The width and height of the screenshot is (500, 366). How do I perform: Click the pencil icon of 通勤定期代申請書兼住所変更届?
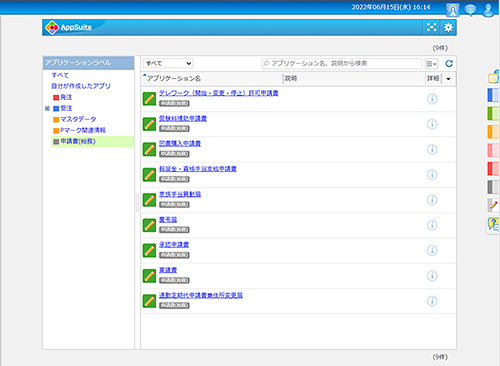click(x=149, y=301)
